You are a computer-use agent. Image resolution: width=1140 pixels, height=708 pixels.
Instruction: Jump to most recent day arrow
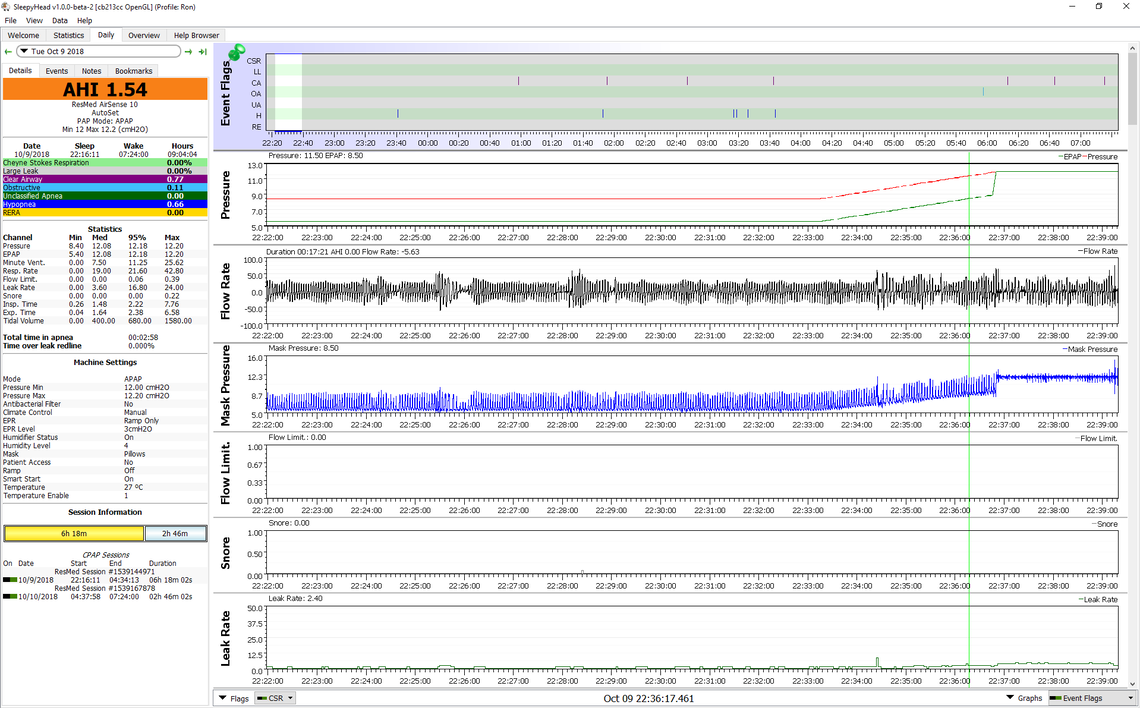(x=202, y=51)
